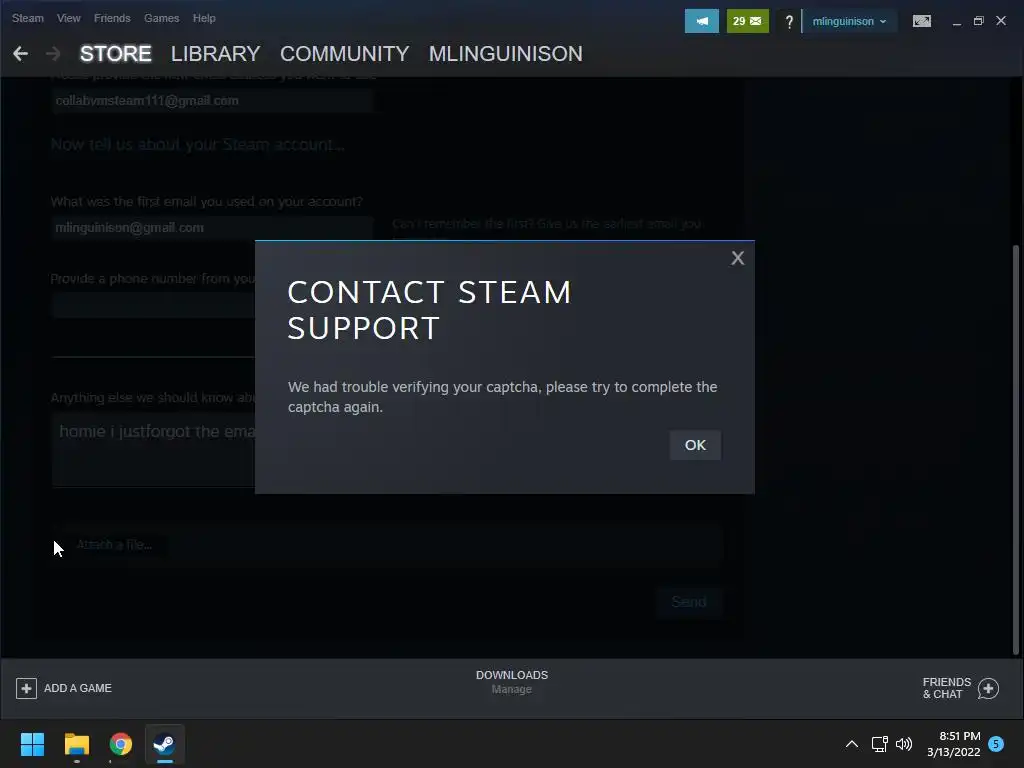Open the Games menu
1024x768 pixels.
[x=161, y=18]
